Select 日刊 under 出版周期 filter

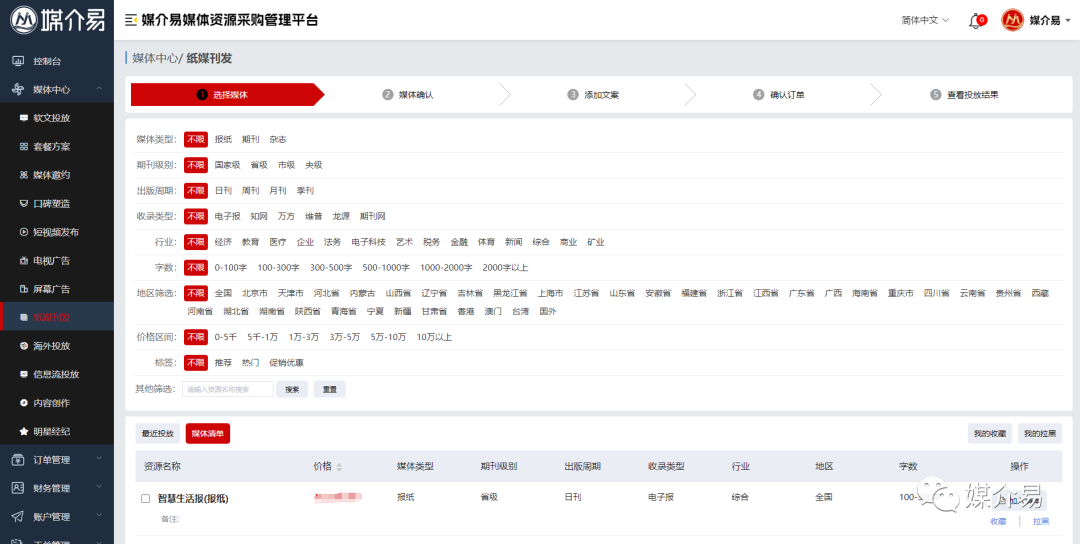point(223,190)
